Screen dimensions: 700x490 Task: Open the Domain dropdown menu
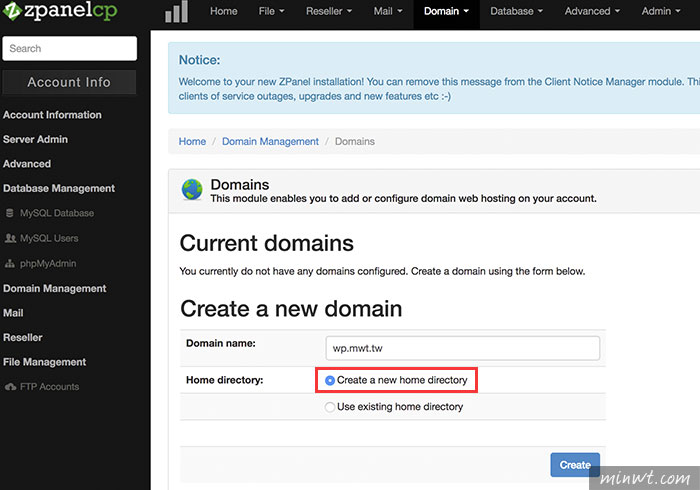pos(446,11)
